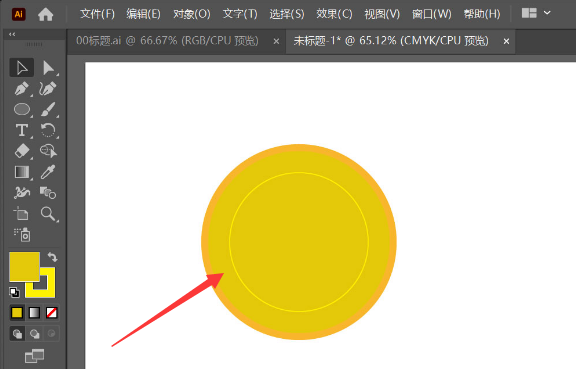Open the change screen mode button
The image size is (576, 369).
coord(34,356)
